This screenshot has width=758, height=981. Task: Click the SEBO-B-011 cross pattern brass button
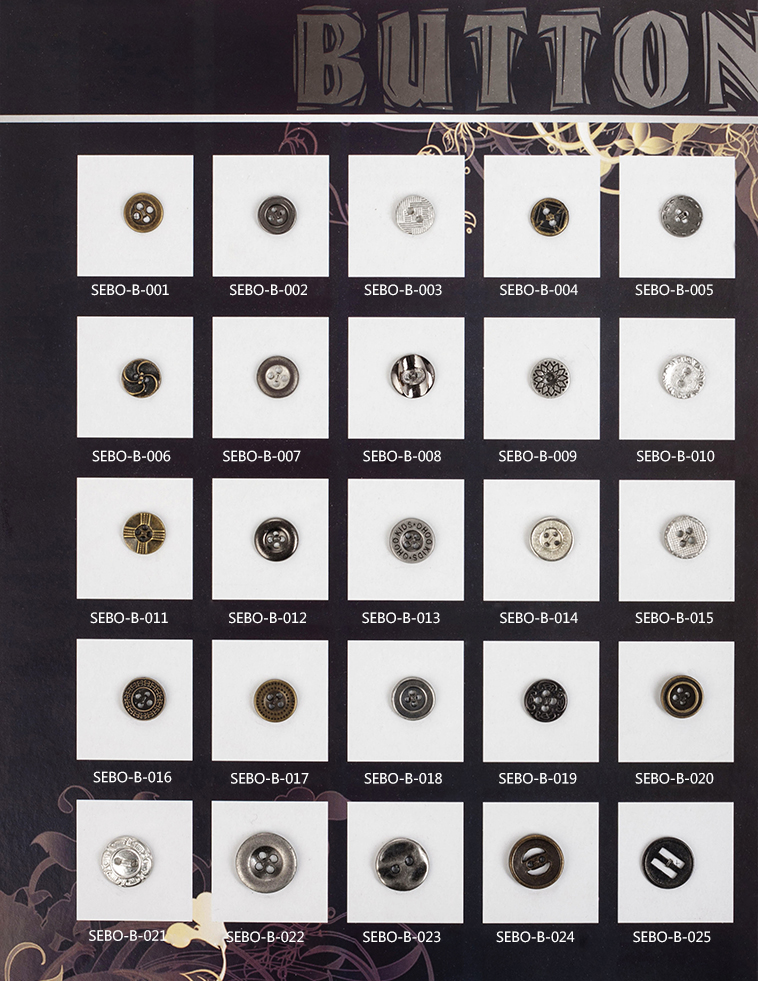pyautogui.click(x=144, y=532)
